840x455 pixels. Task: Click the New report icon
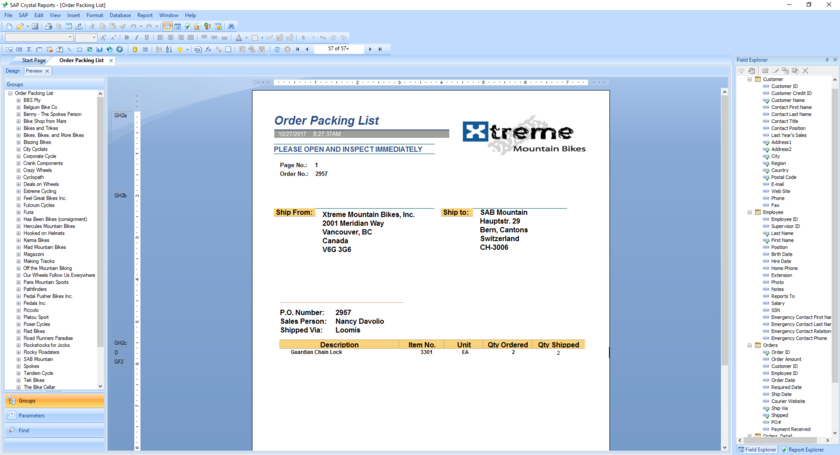[9, 26]
